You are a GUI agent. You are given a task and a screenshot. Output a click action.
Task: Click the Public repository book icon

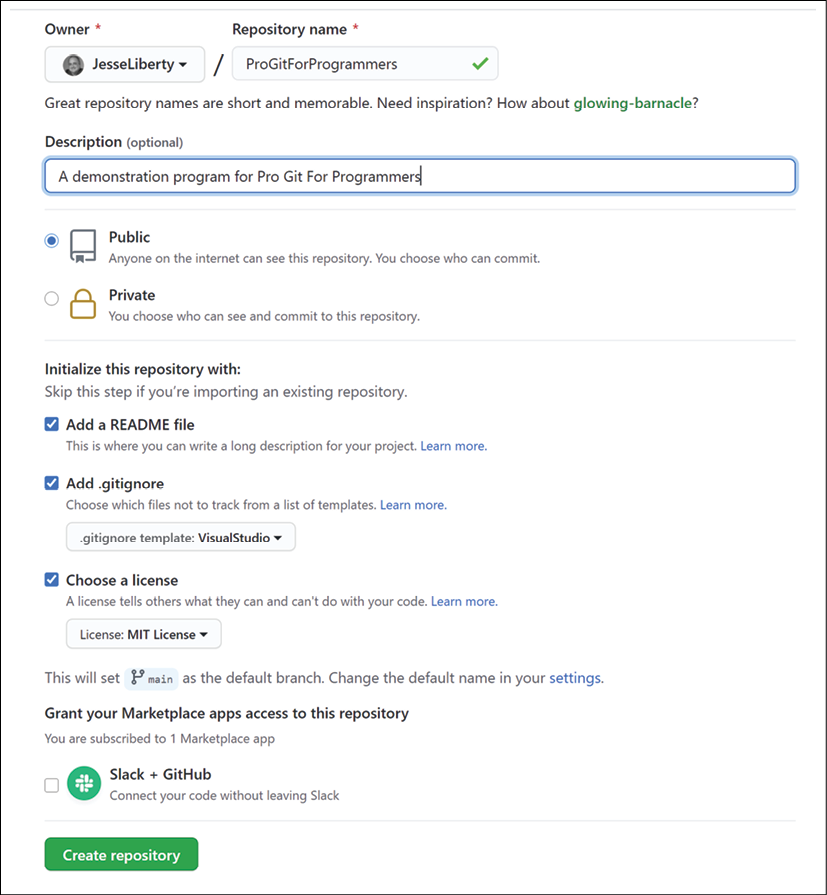[x=83, y=246]
